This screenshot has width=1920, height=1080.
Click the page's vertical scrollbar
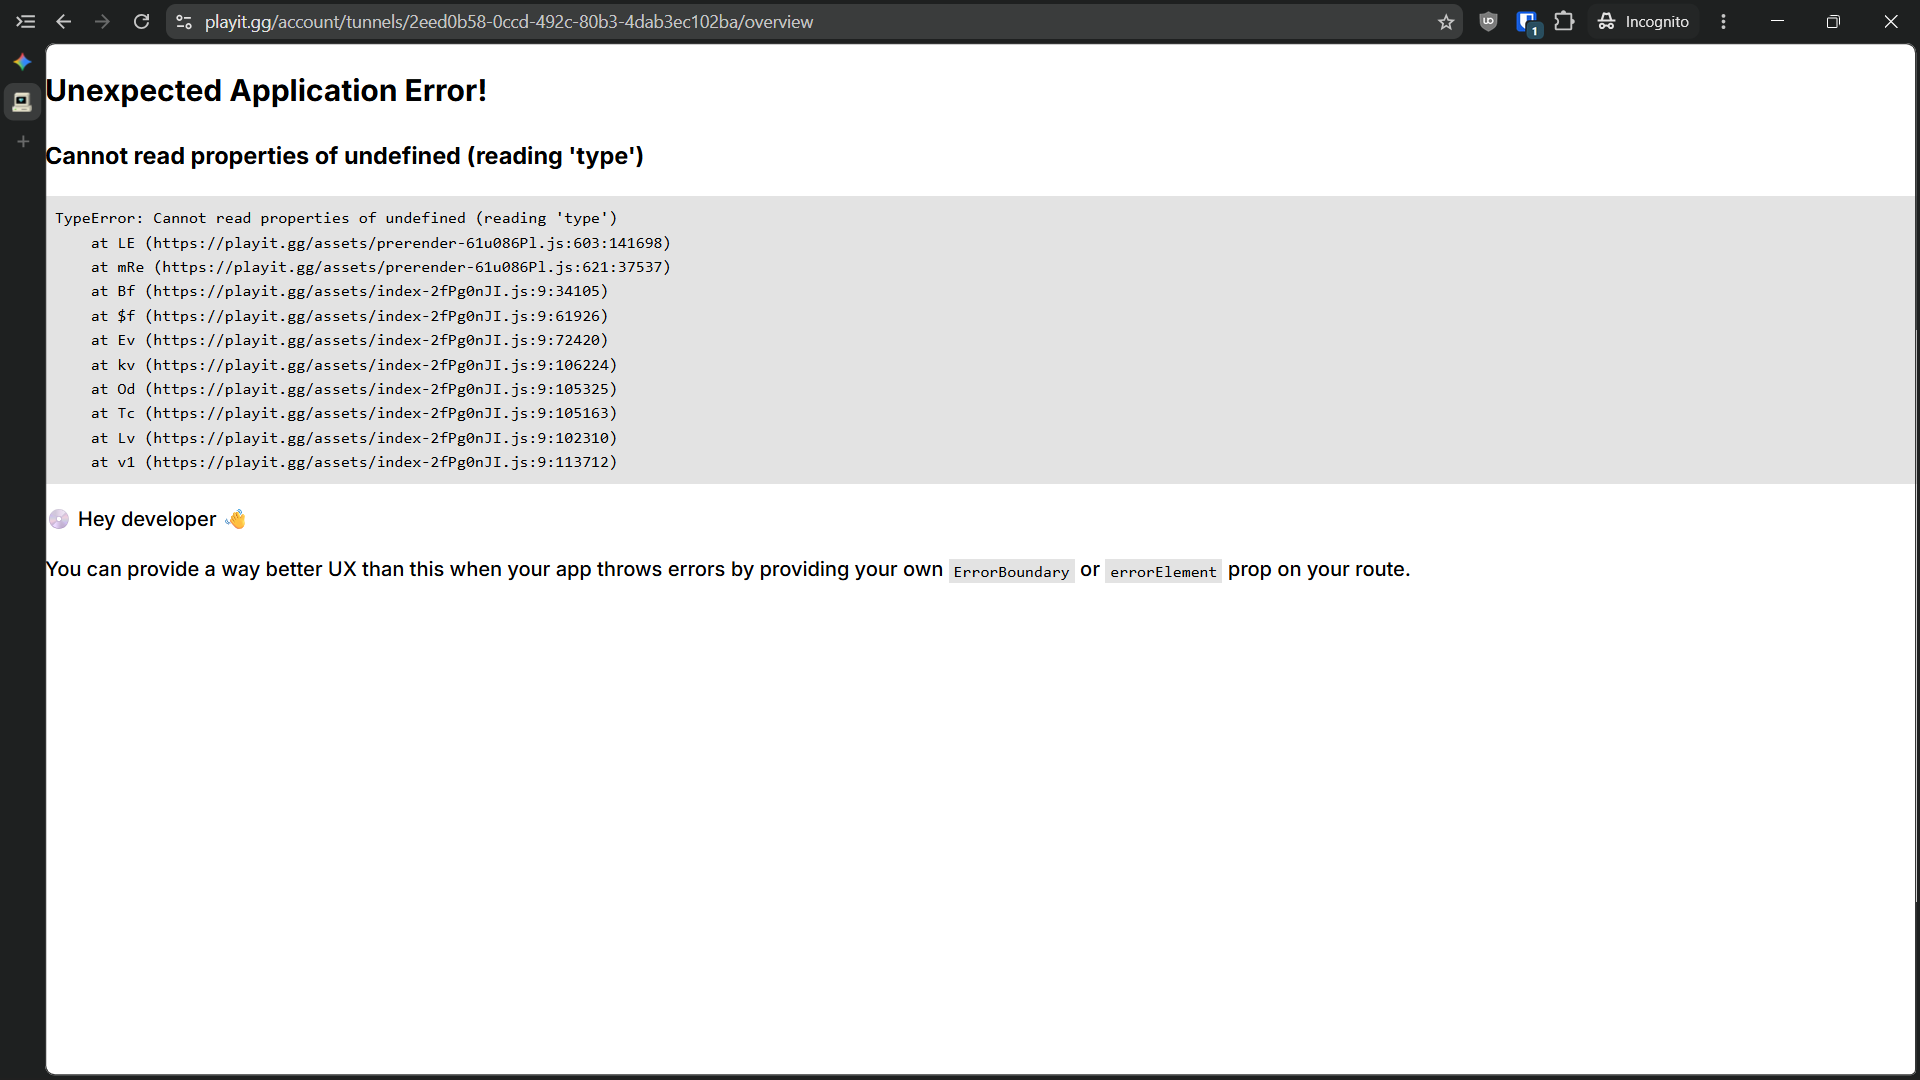pos(1916,615)
